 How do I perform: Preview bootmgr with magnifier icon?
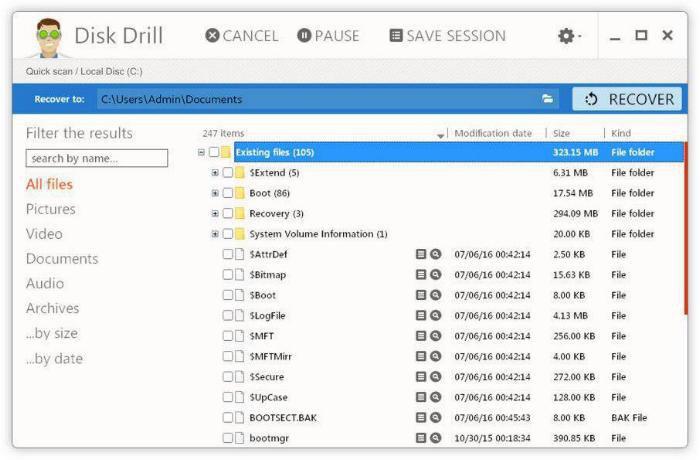click(436, 438)
